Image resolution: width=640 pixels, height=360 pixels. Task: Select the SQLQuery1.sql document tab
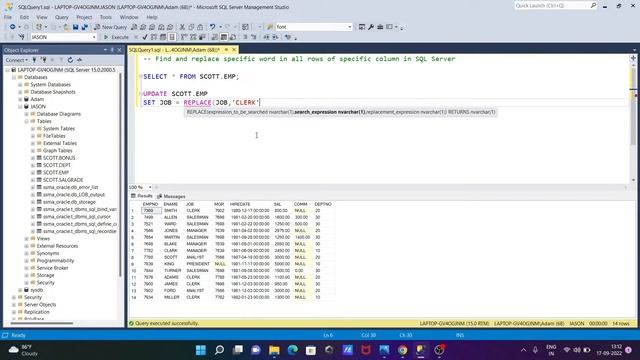pyautogui.click(x=174, y=50)
